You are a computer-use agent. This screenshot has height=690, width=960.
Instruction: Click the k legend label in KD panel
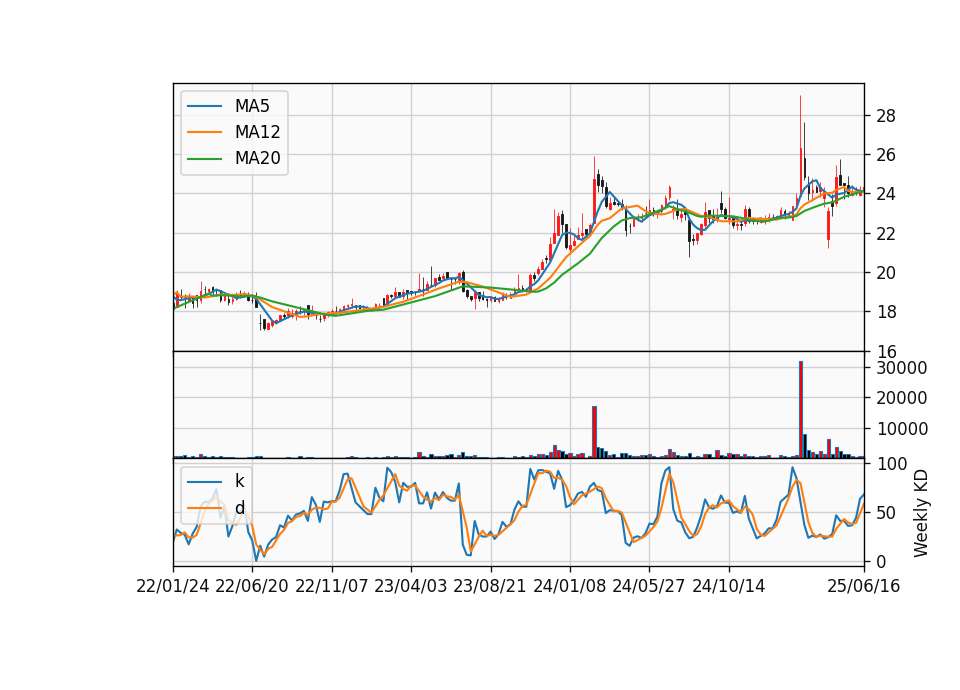pos(239,481)
